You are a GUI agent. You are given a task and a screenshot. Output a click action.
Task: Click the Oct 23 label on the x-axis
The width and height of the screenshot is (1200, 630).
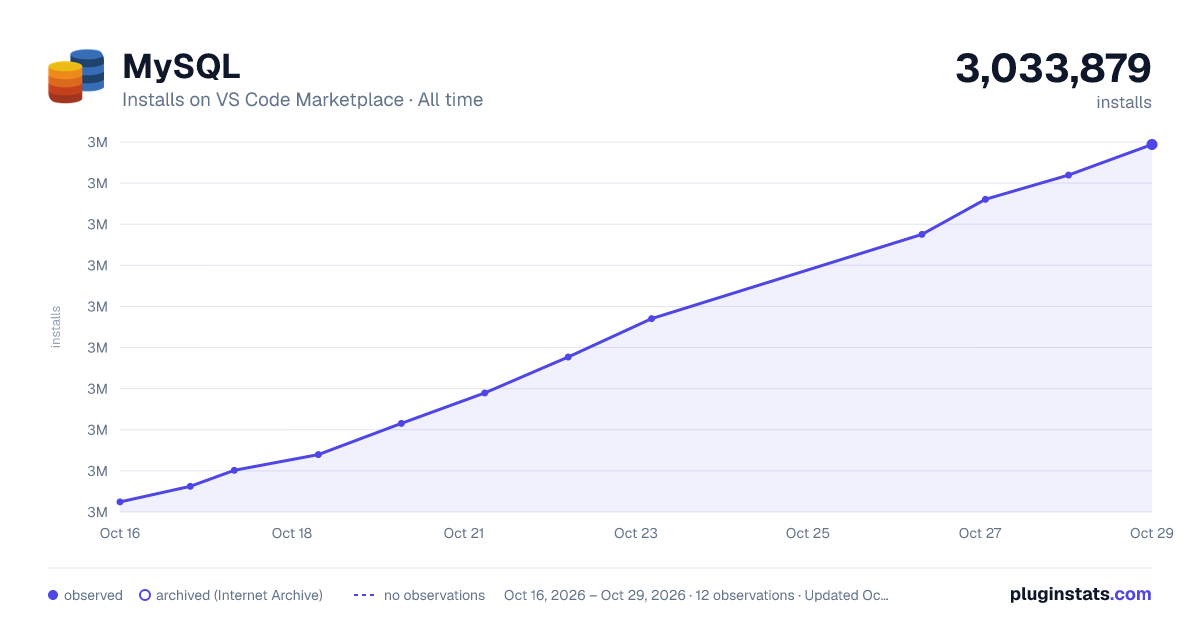tap(636, 533)
